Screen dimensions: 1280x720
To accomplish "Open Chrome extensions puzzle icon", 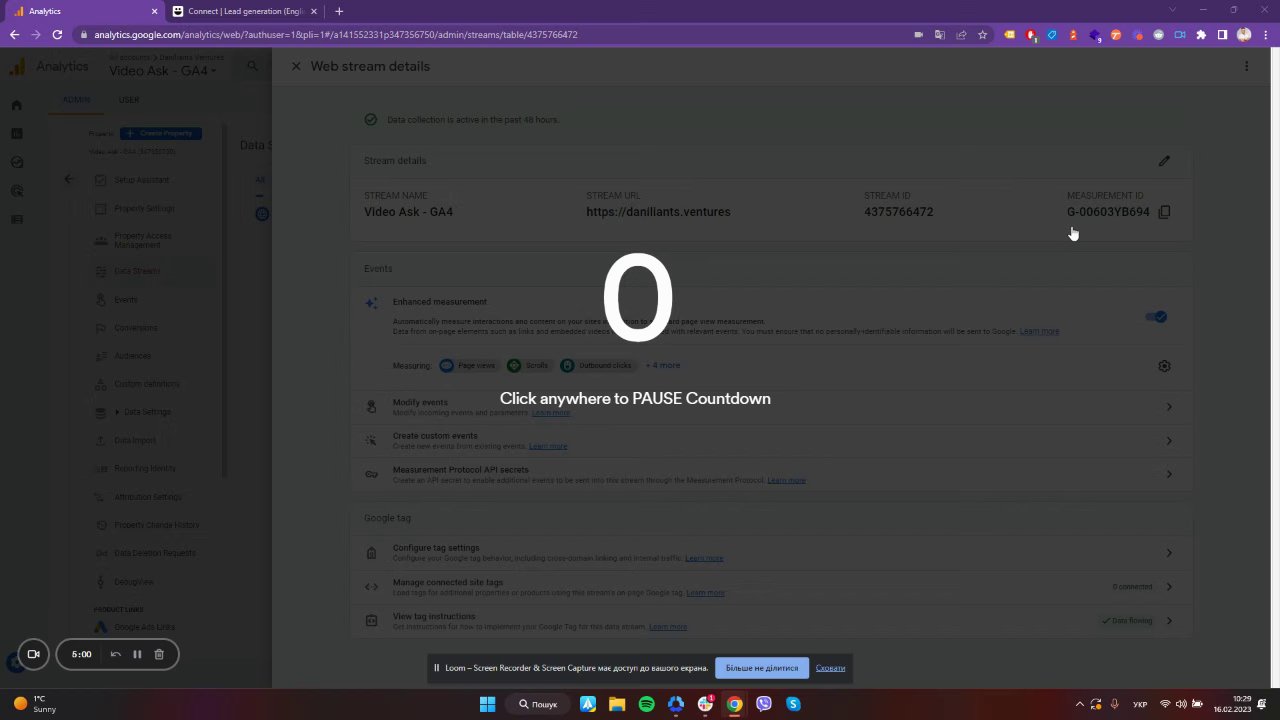I will tap(1201, 35).
